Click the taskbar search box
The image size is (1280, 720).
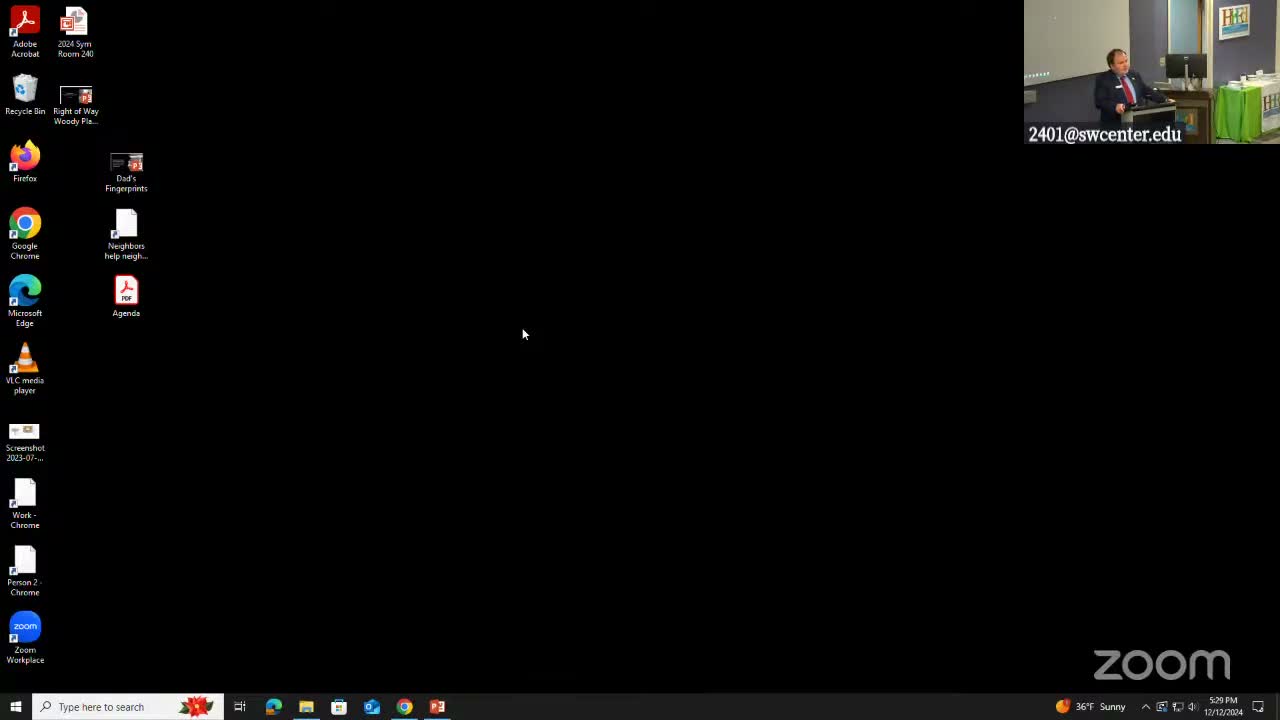[128, 707]
